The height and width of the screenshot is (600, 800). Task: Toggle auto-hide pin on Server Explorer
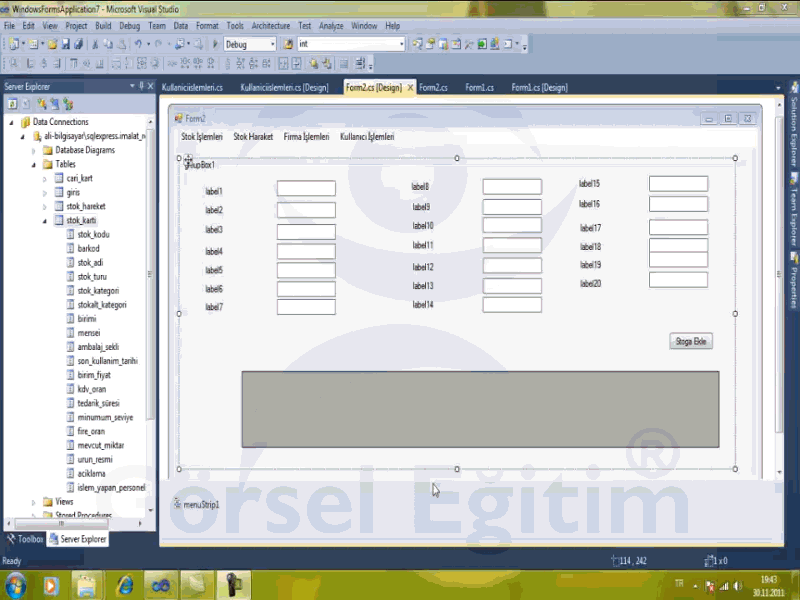click(x=141, y=86)
